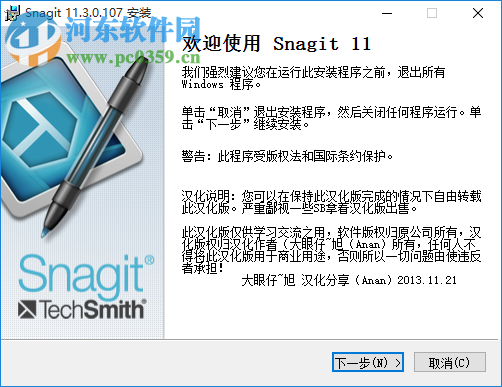Viewport: 502px width, 387px height.
Task: Click the paragraph starting 汉化说明
Action: pyautogui.click(x=331, y=202)
